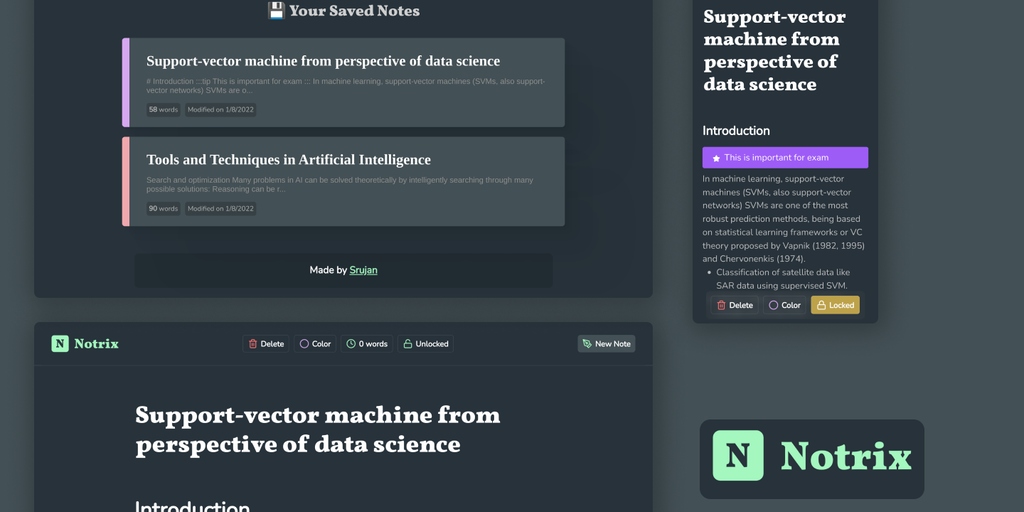The height and width of the screenshot is (512, 1024).
Task: Click the trash Delete icon in the preview card
Action: tap(721, 305)
